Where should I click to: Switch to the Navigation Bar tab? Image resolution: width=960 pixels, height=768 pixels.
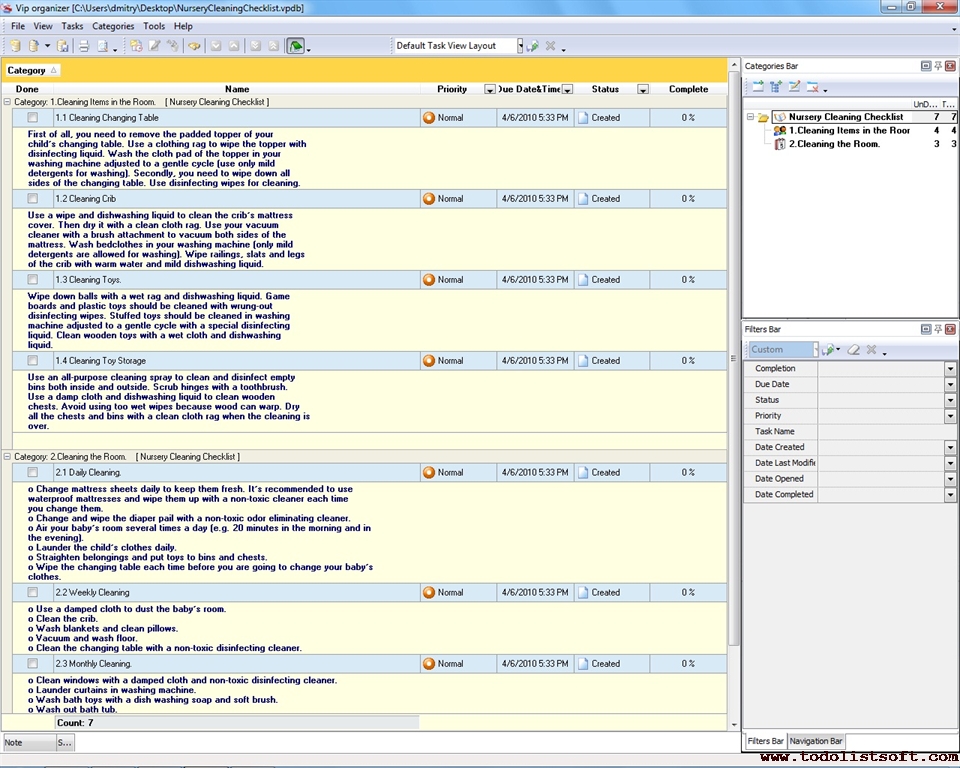point(816,741)
